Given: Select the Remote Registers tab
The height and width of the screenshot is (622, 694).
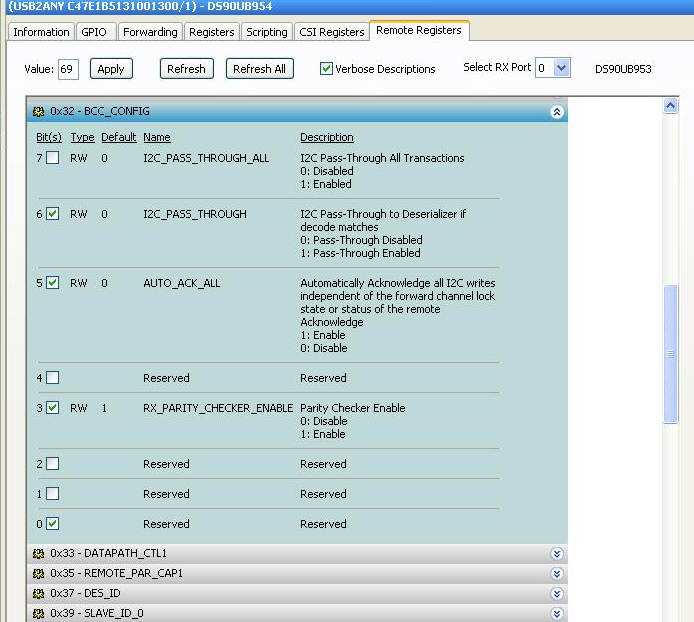Looking at the screenshot, I should [x=419, y=30].
